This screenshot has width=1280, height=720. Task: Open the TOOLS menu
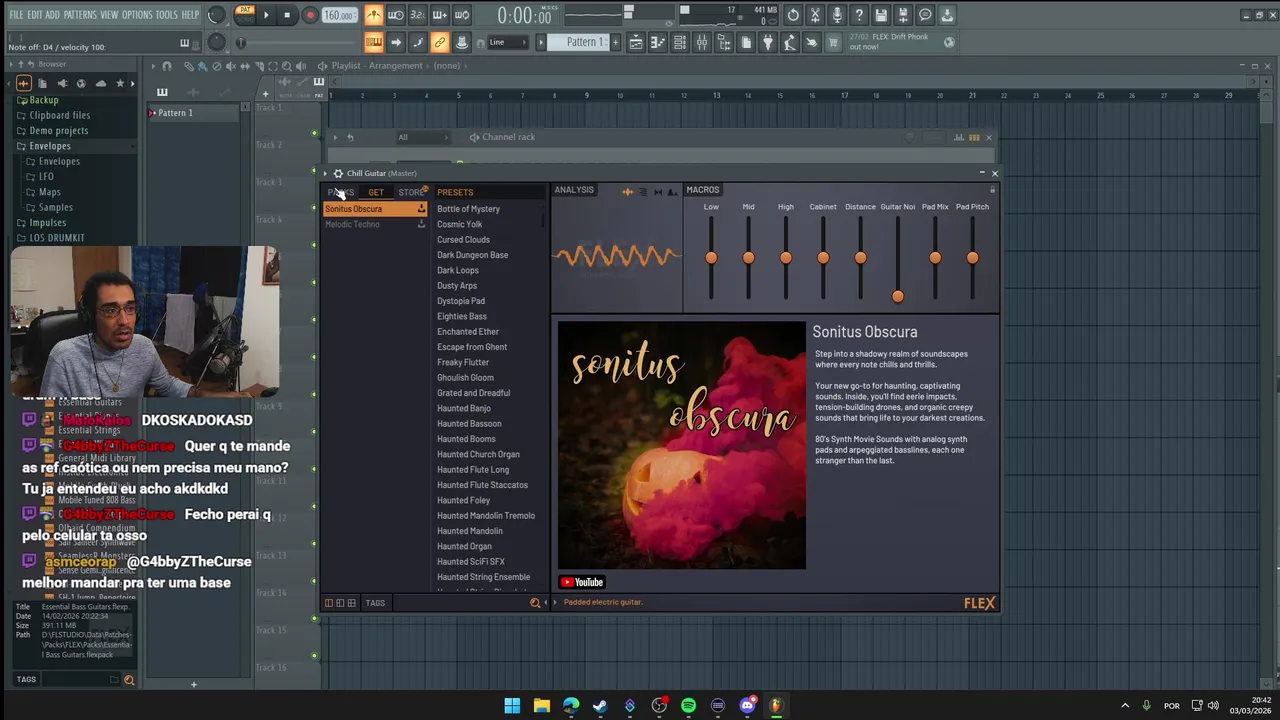tap(166, 15)
